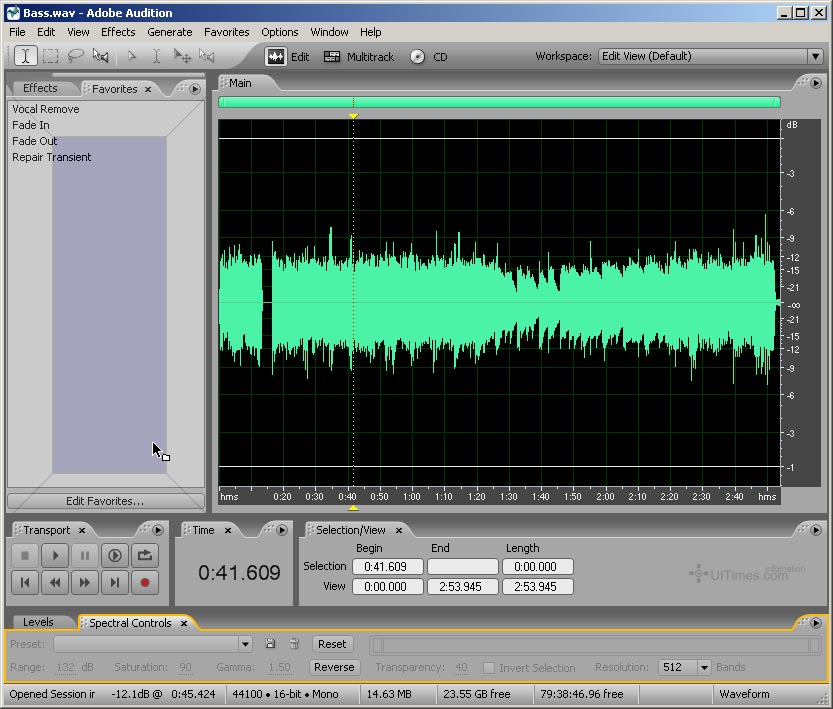Click the Pause transport button
833x709 pixels.
(84, 556)
